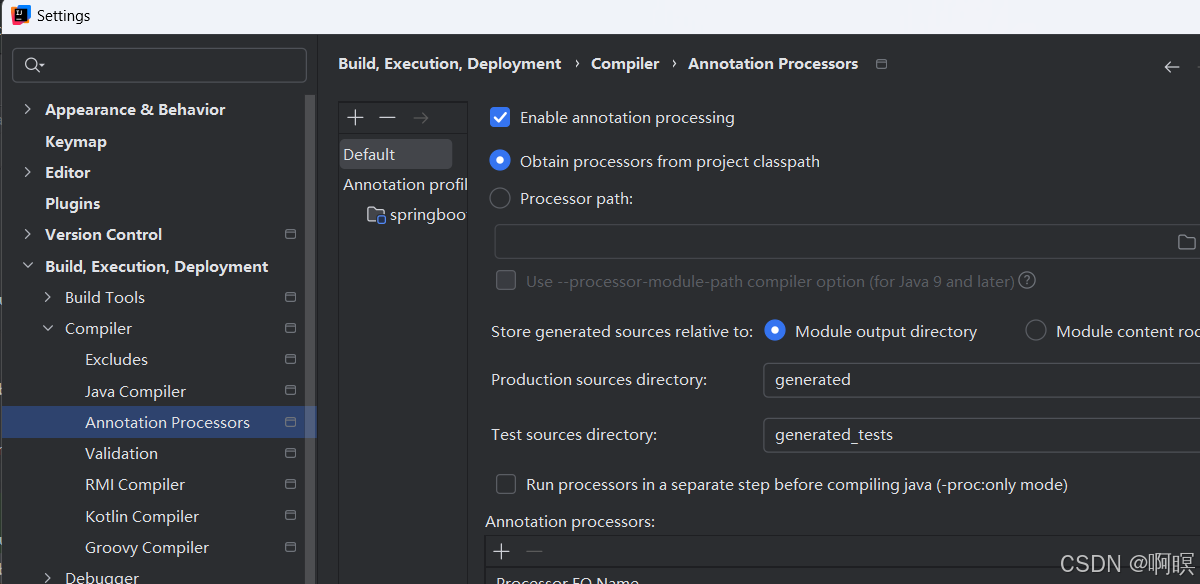
Task: Add a new annotation processor with plus
Action: click(501, 551)
